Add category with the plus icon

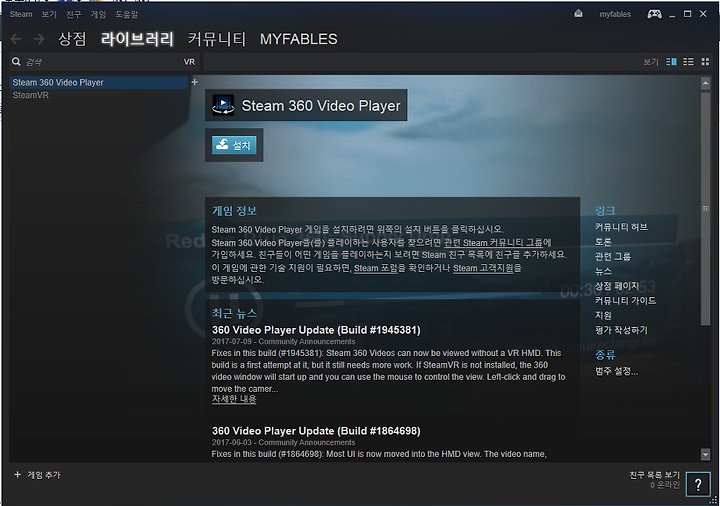194,82
